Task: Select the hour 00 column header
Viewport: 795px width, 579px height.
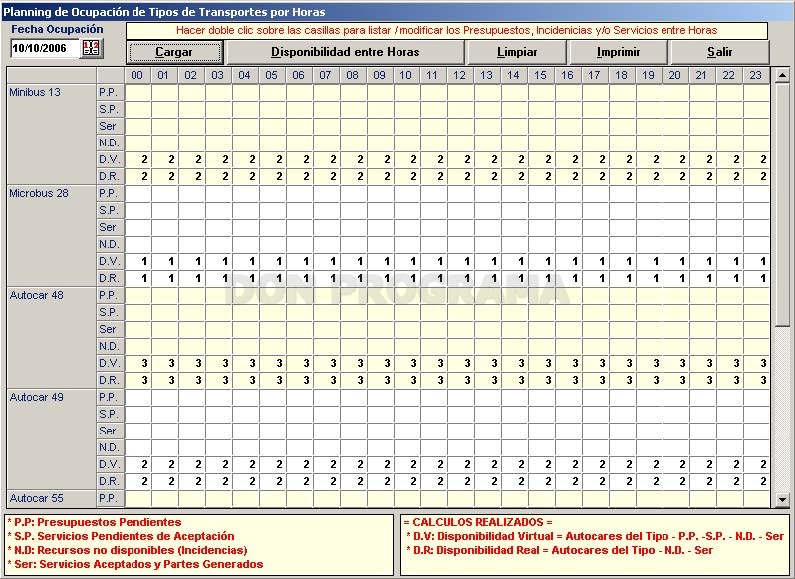Action: 137,75
